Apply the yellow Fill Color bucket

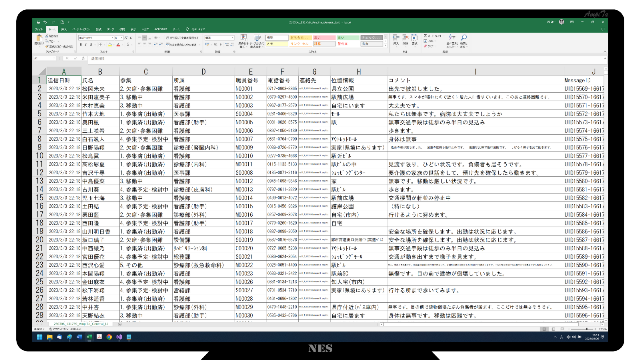click(x=110, y=44)
